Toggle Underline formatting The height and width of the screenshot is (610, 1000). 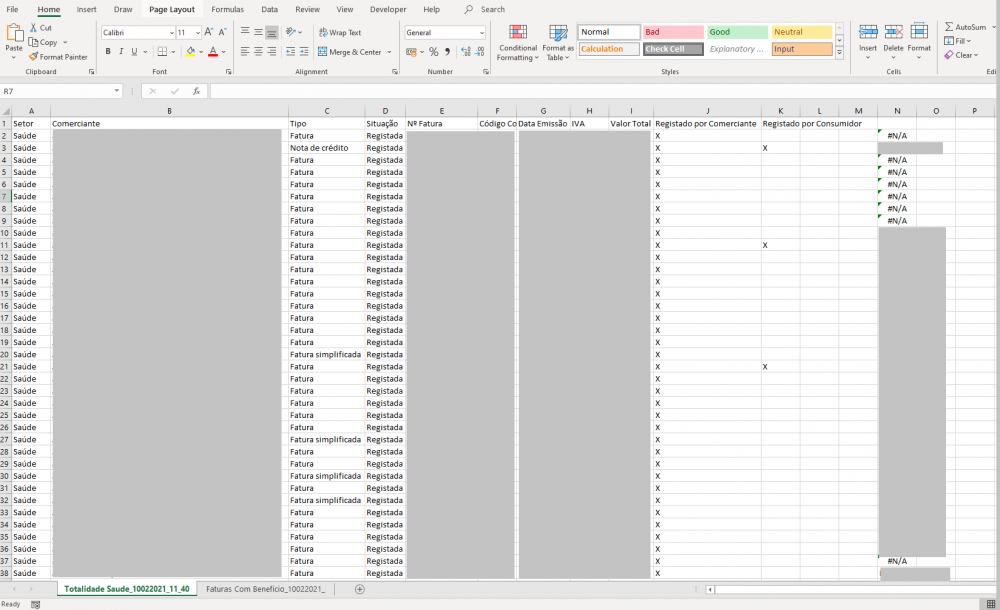pos(134,52)
